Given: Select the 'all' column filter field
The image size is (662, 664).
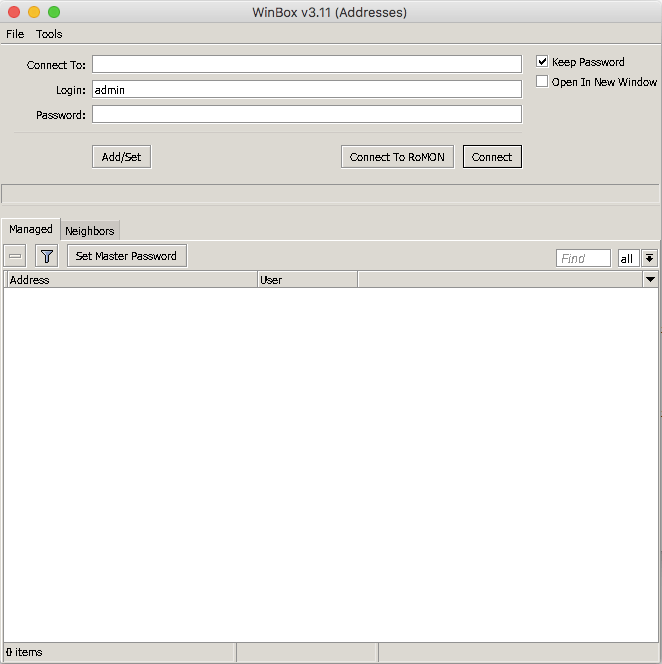Looking at the screenshot, I should (628, 258).
